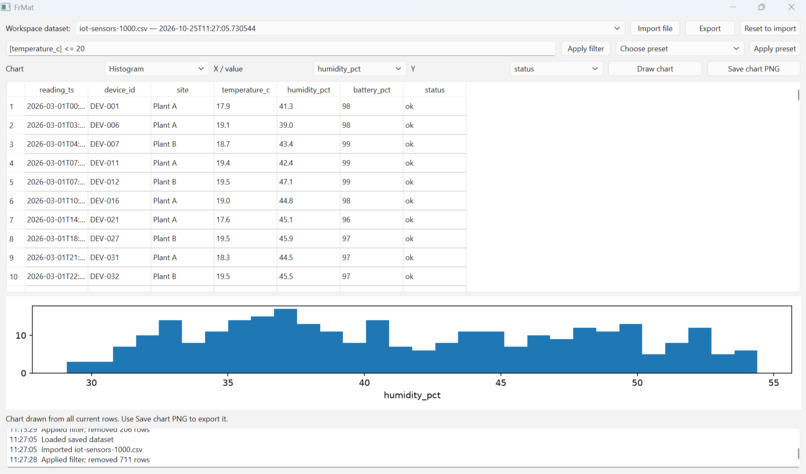Click cell DEV-007 in device_id column
This screenshot has height=474, width=806.
coord(119,144)
